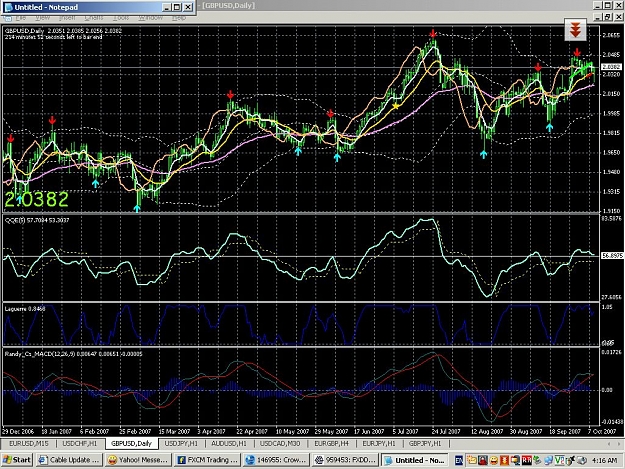Click the Yahoo smiley icon in system tray
The width and height of the screenshot is (625, 469).
click(493, 460)
